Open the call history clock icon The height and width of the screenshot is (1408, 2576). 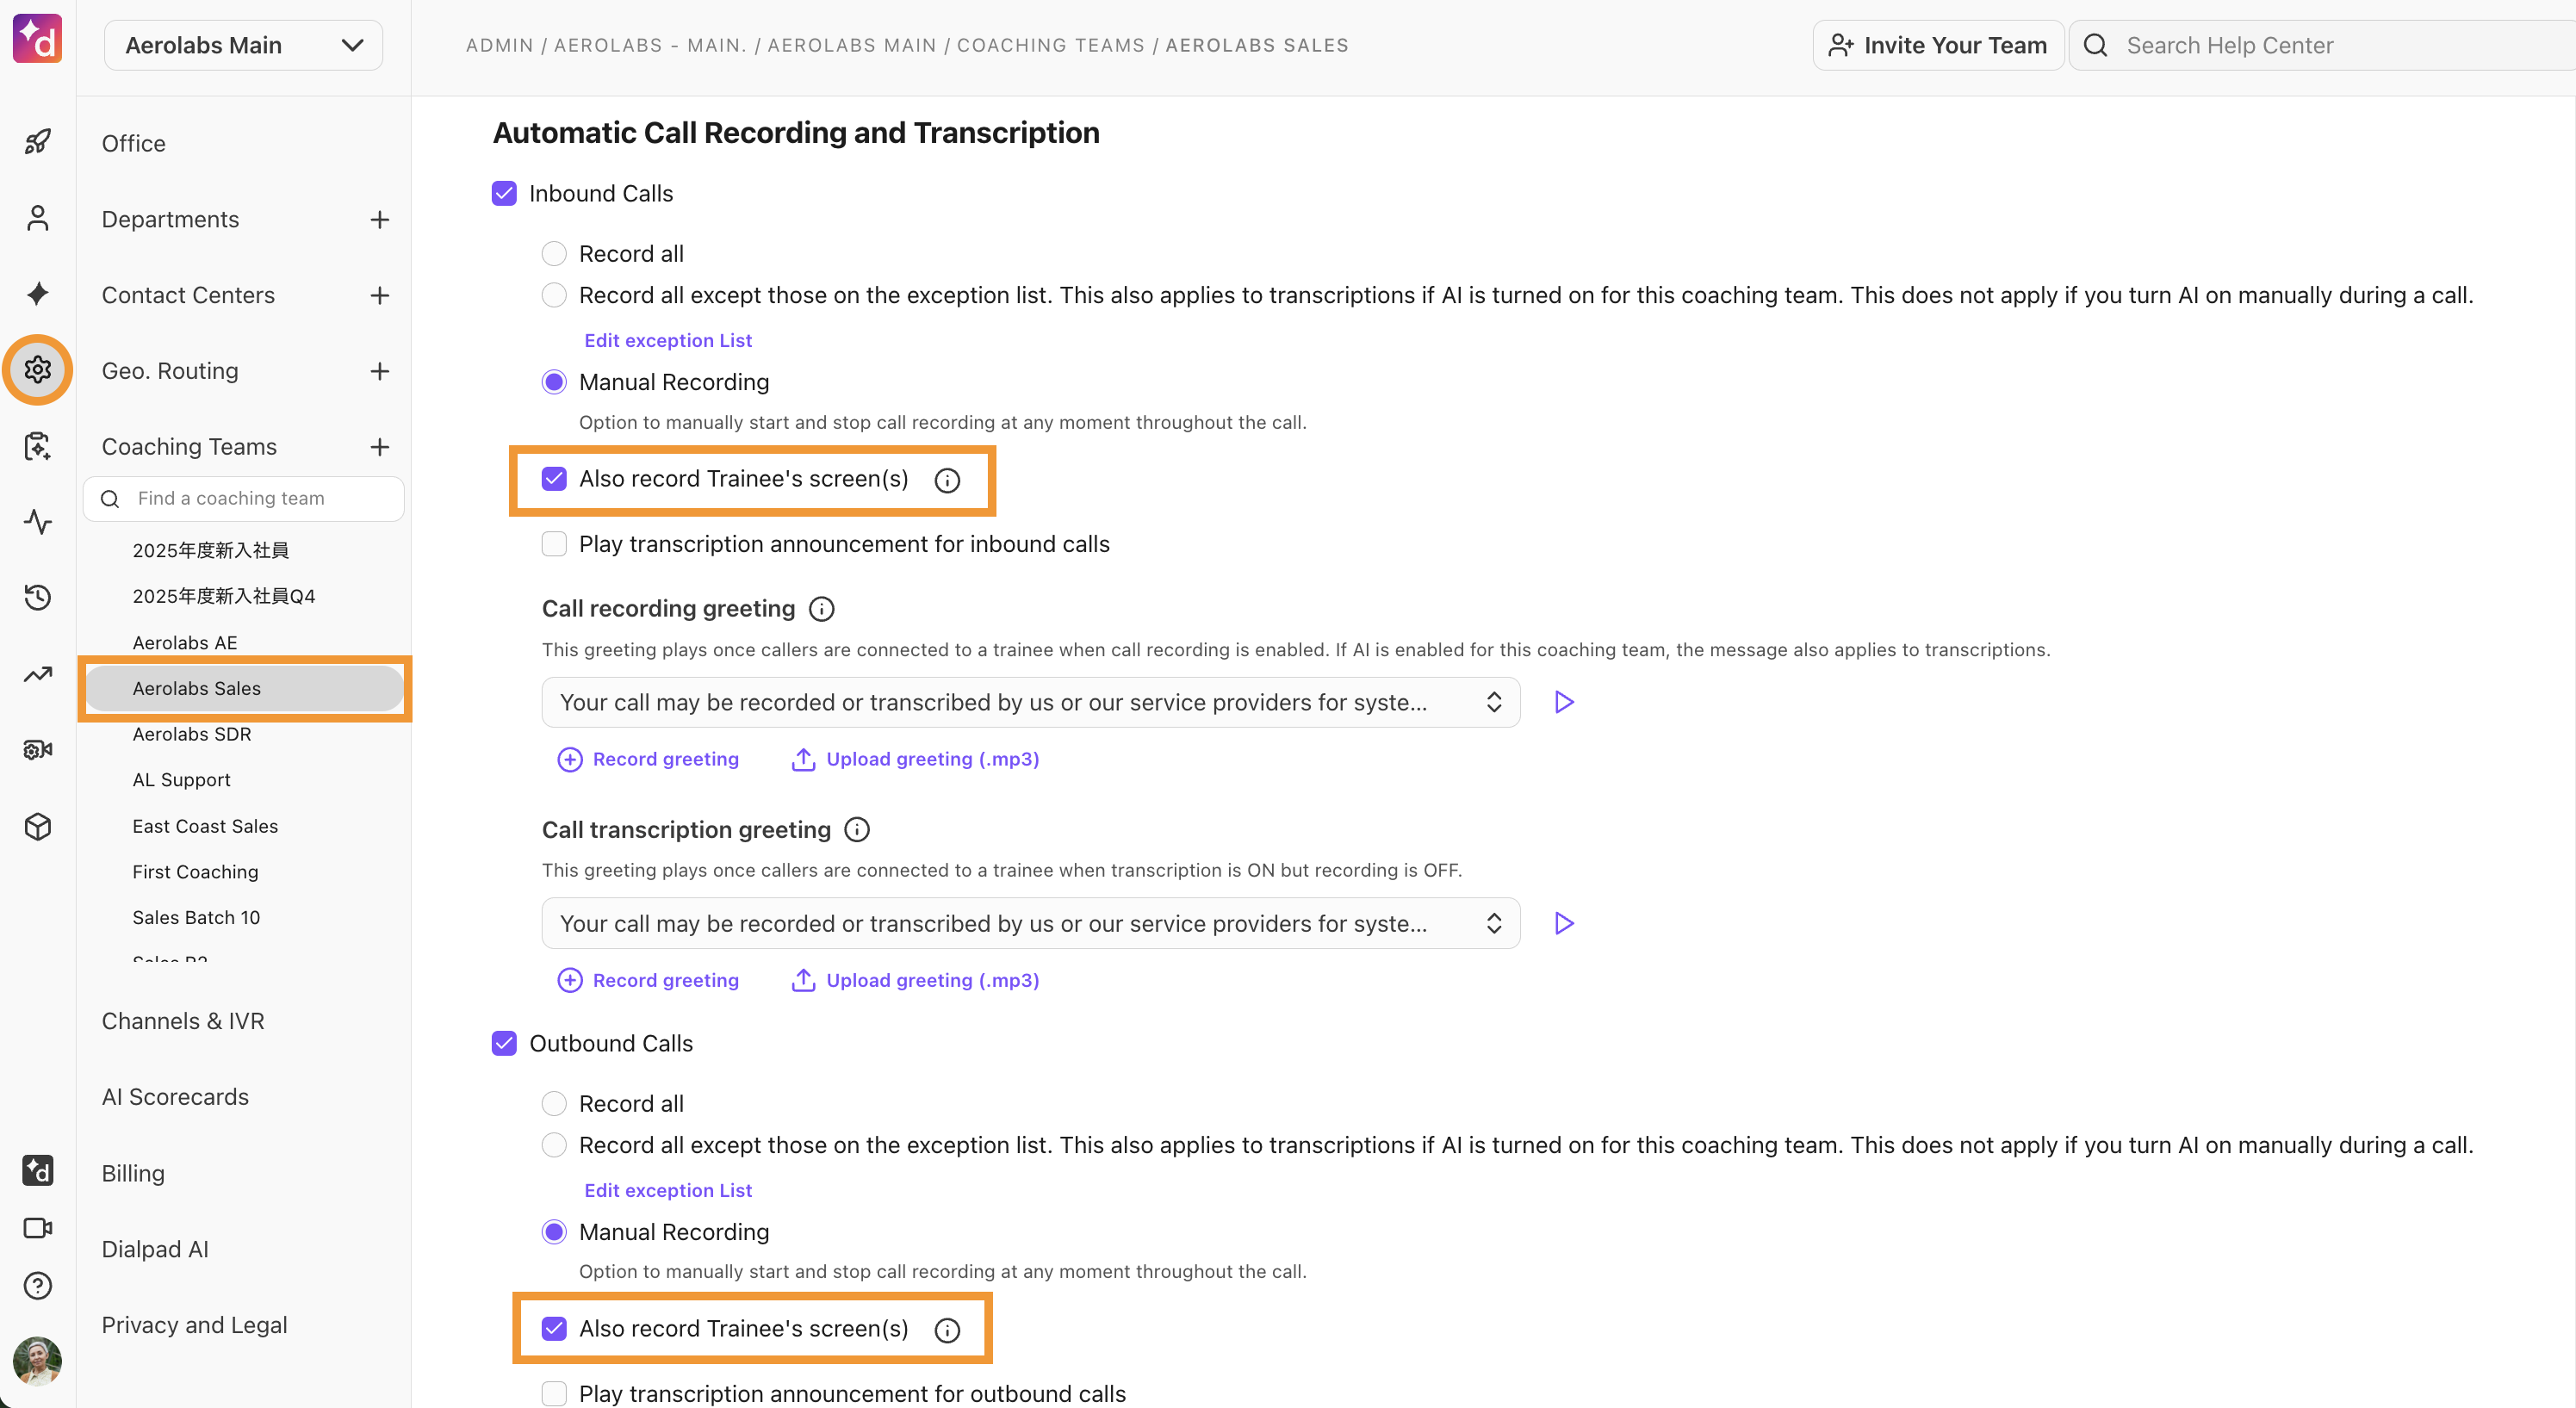point(37,598)
